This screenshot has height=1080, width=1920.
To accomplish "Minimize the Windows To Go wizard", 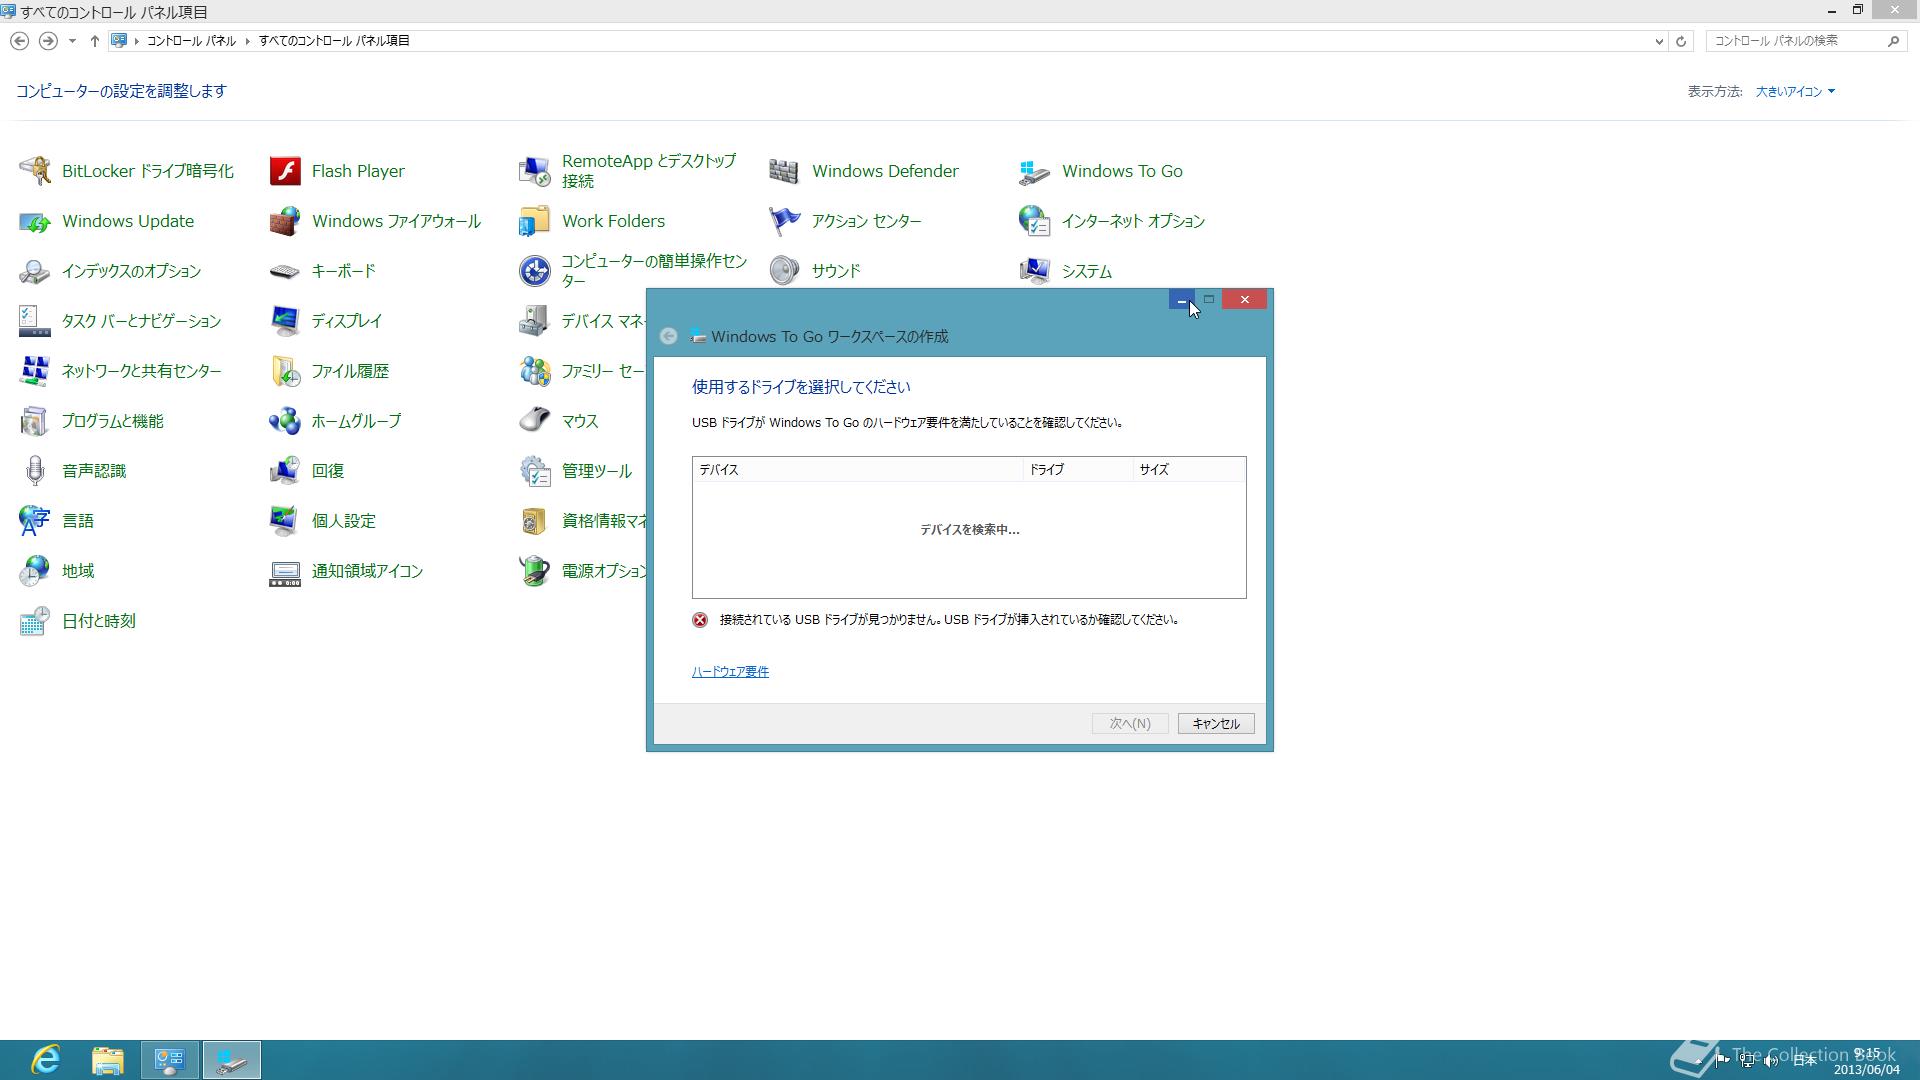I will 1181,300.
